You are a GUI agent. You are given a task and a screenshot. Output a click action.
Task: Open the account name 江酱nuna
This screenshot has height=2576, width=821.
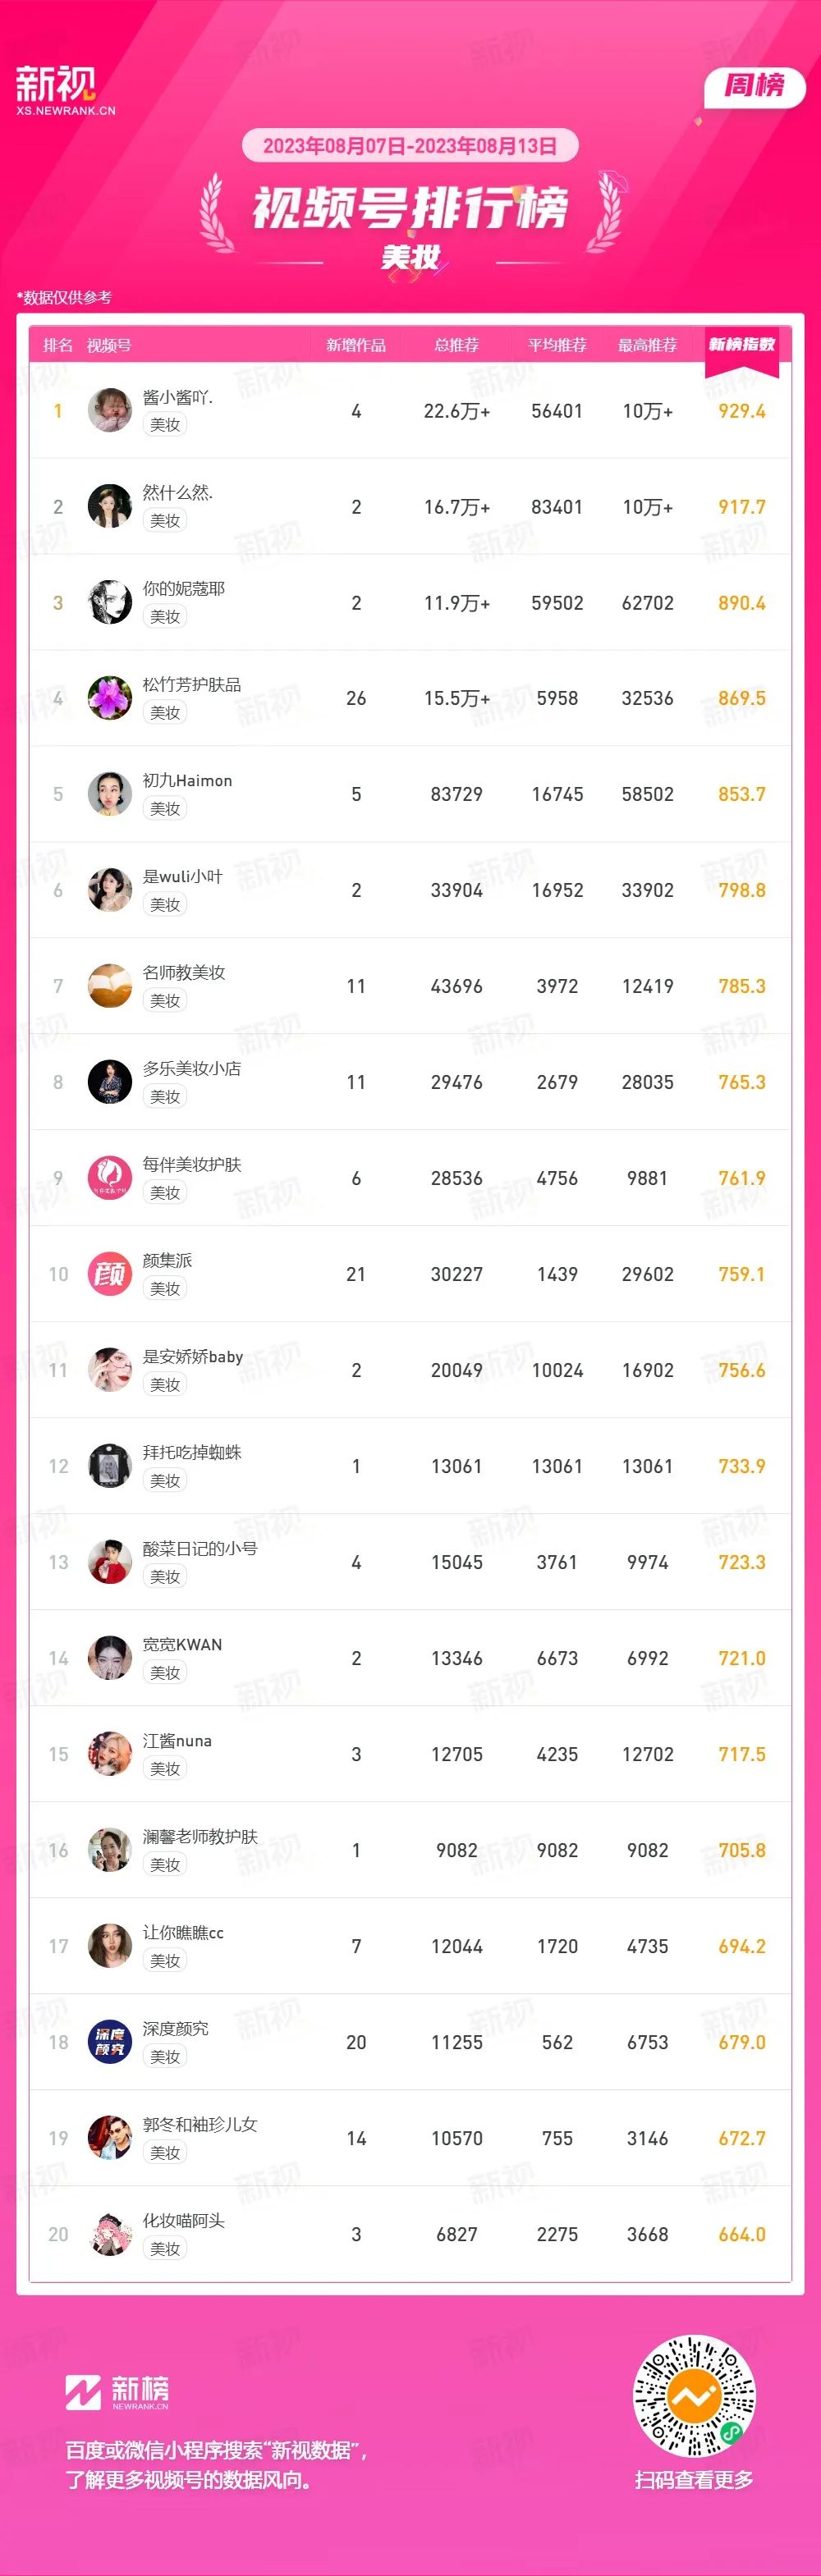click(177, 1740)
